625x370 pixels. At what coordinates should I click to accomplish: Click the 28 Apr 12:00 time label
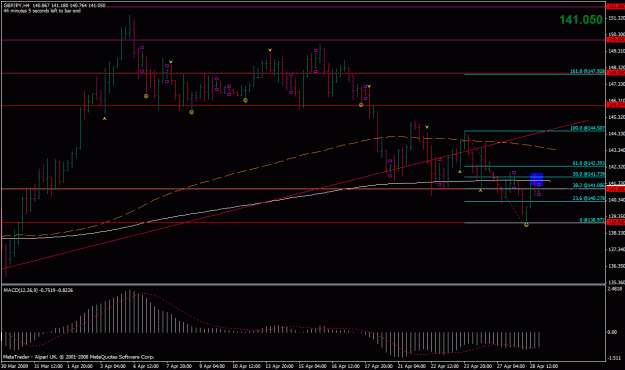[544, 366]
